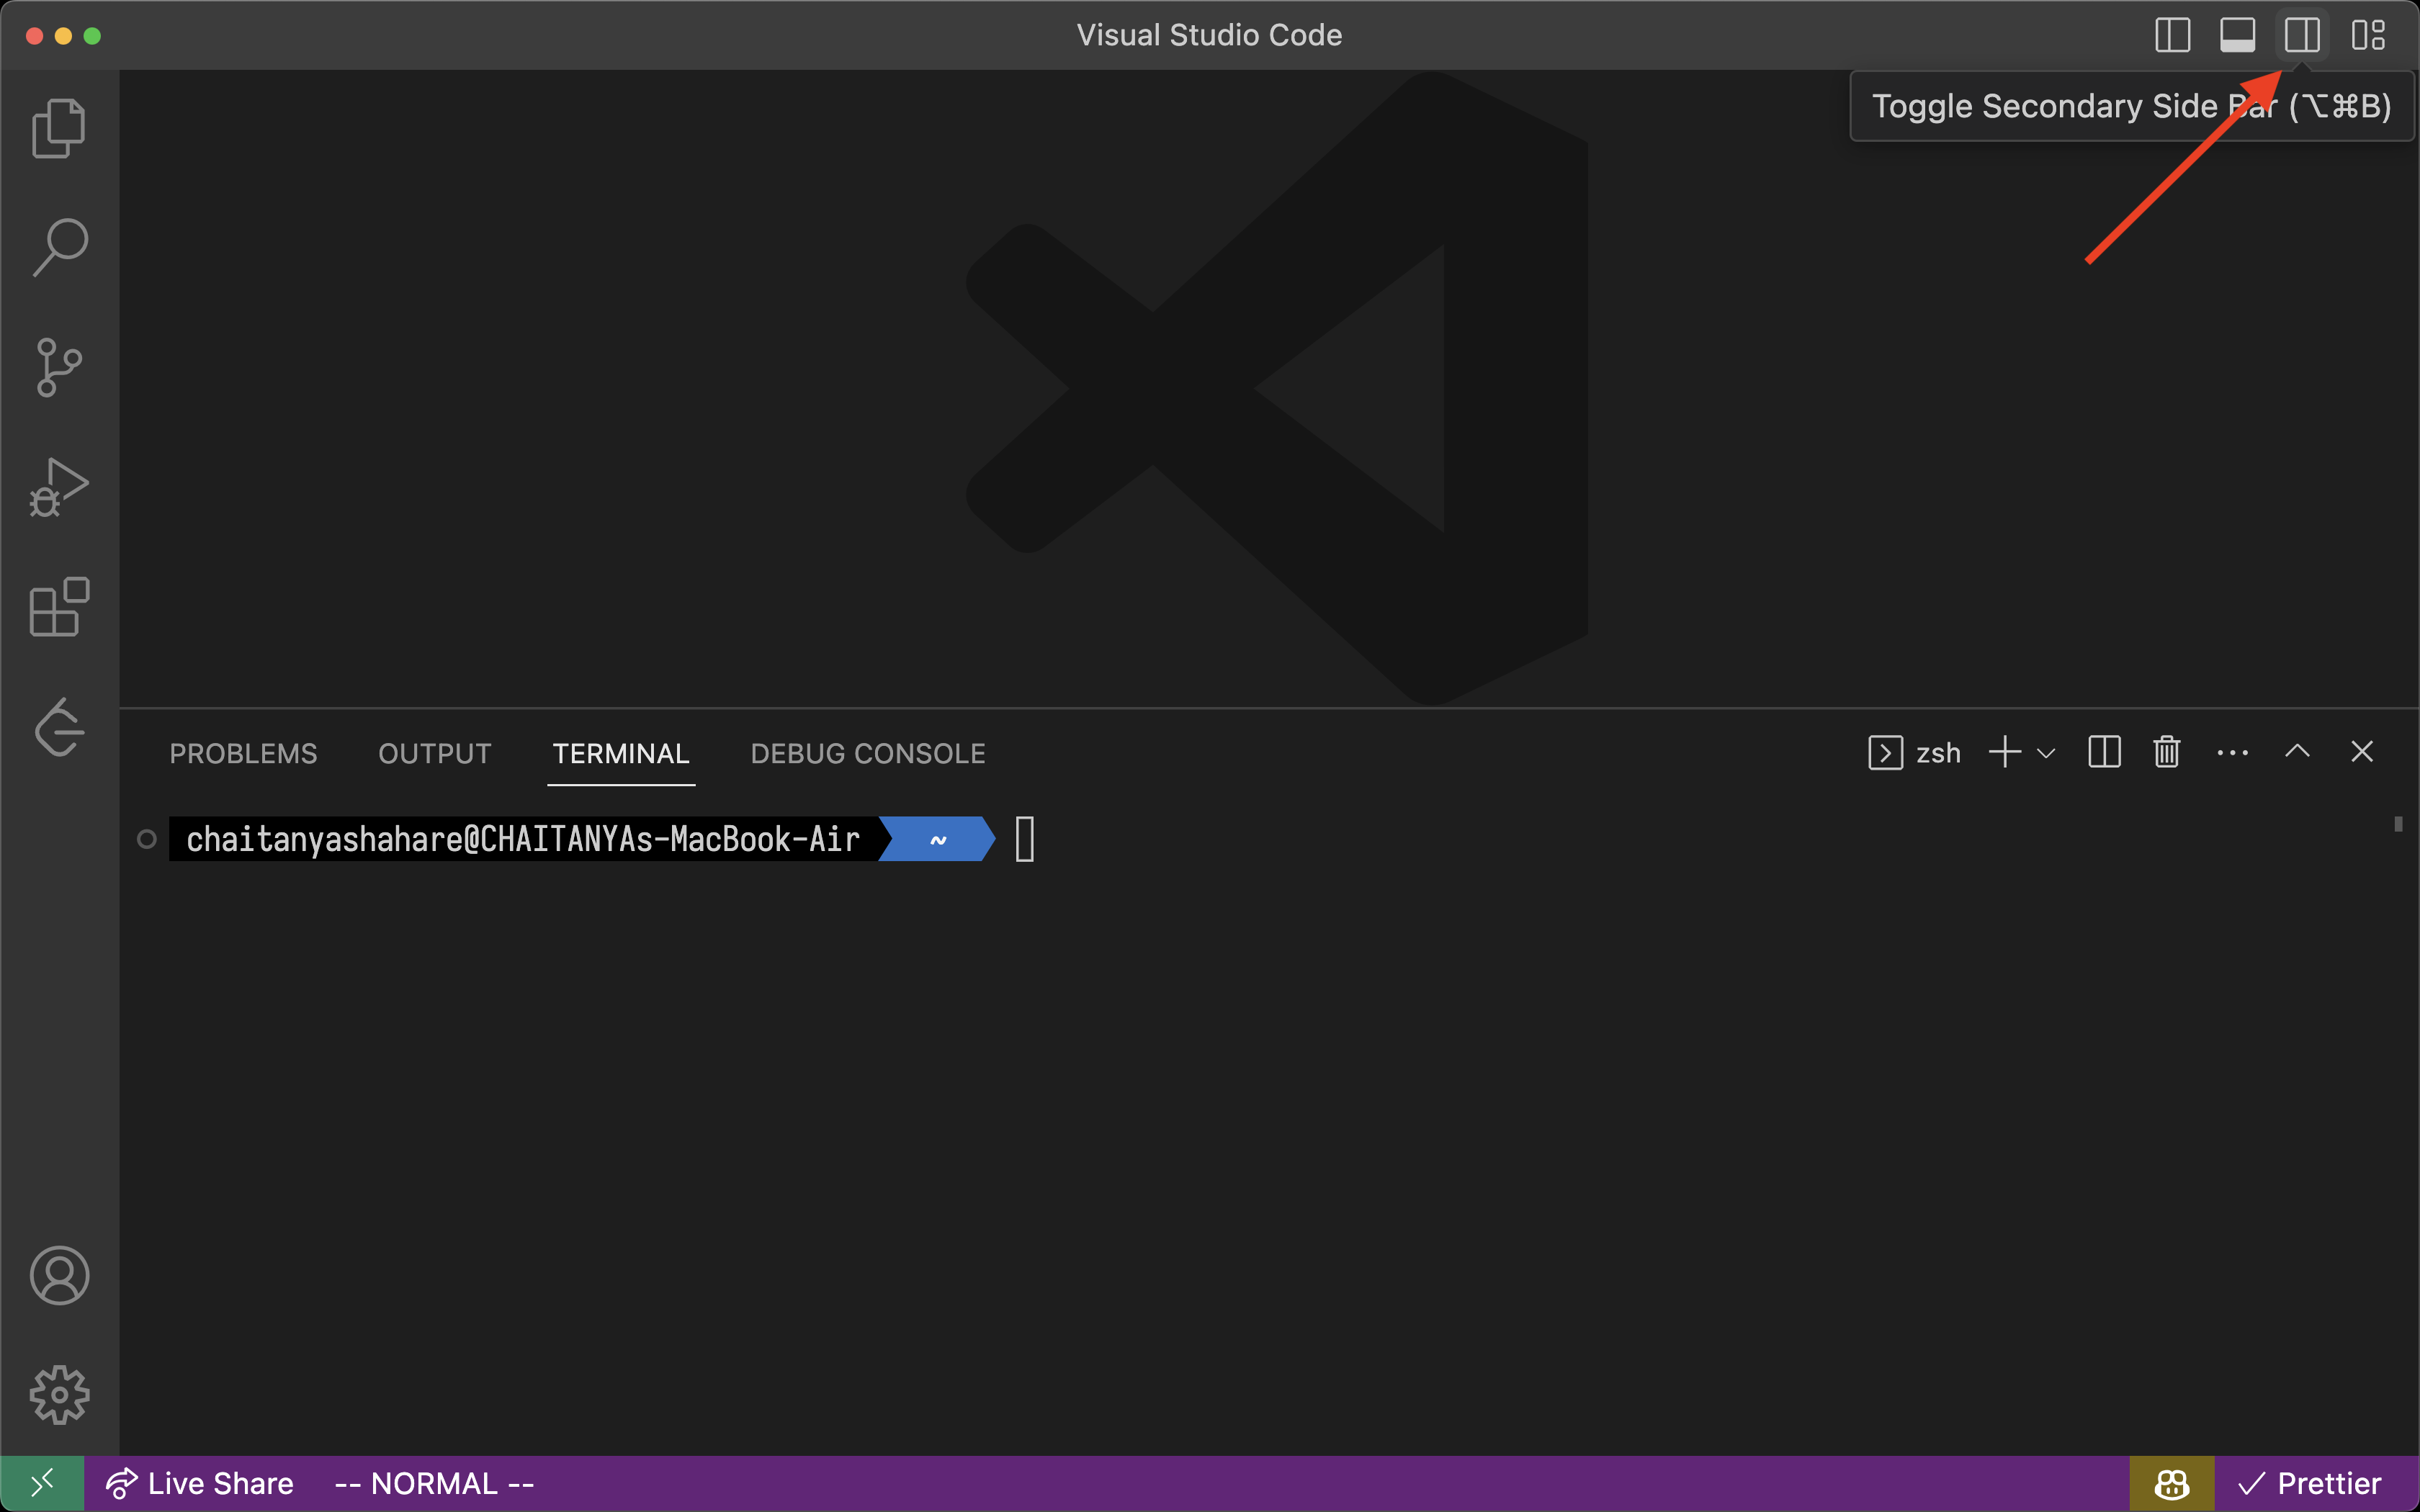Open Customize Layout button
Image resolution: width=2420 pixels, height=1512 pixels.
[2368, 35]
